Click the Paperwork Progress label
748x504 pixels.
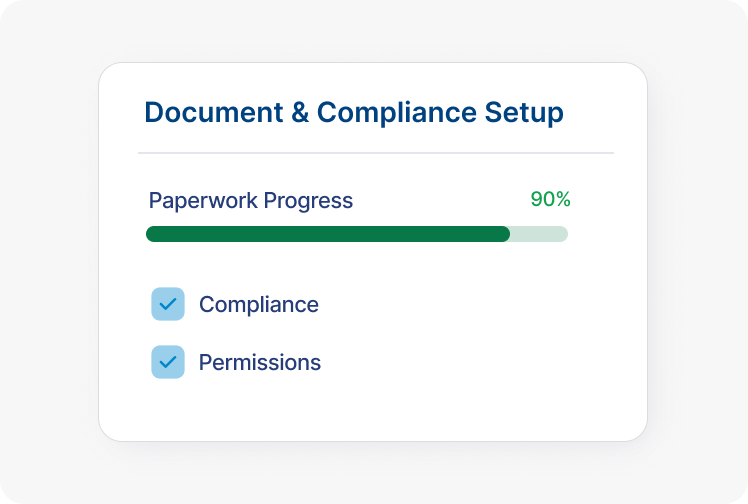point(250,200)
